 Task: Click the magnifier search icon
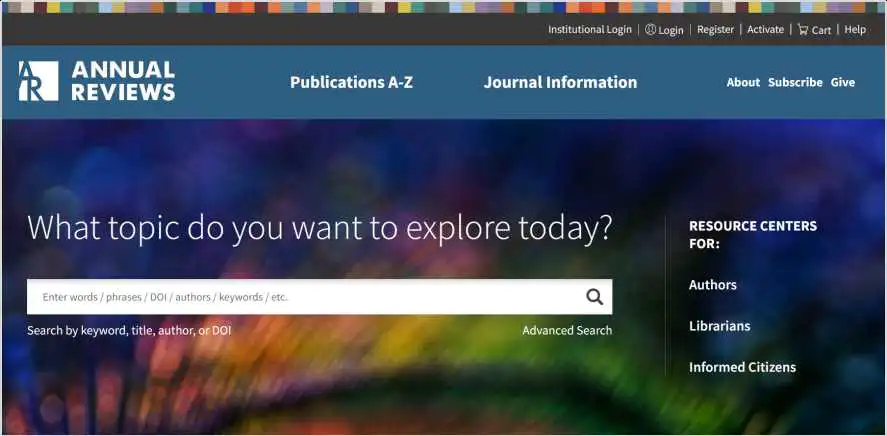[595, 297]
